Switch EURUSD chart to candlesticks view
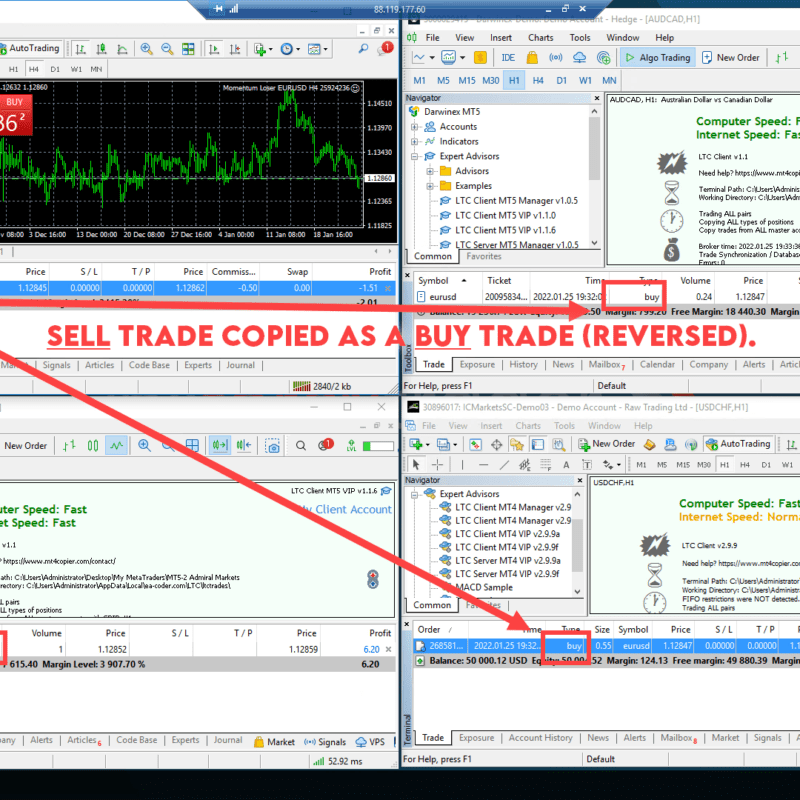This screenshot has height=800, width=800. coord(101,49)
